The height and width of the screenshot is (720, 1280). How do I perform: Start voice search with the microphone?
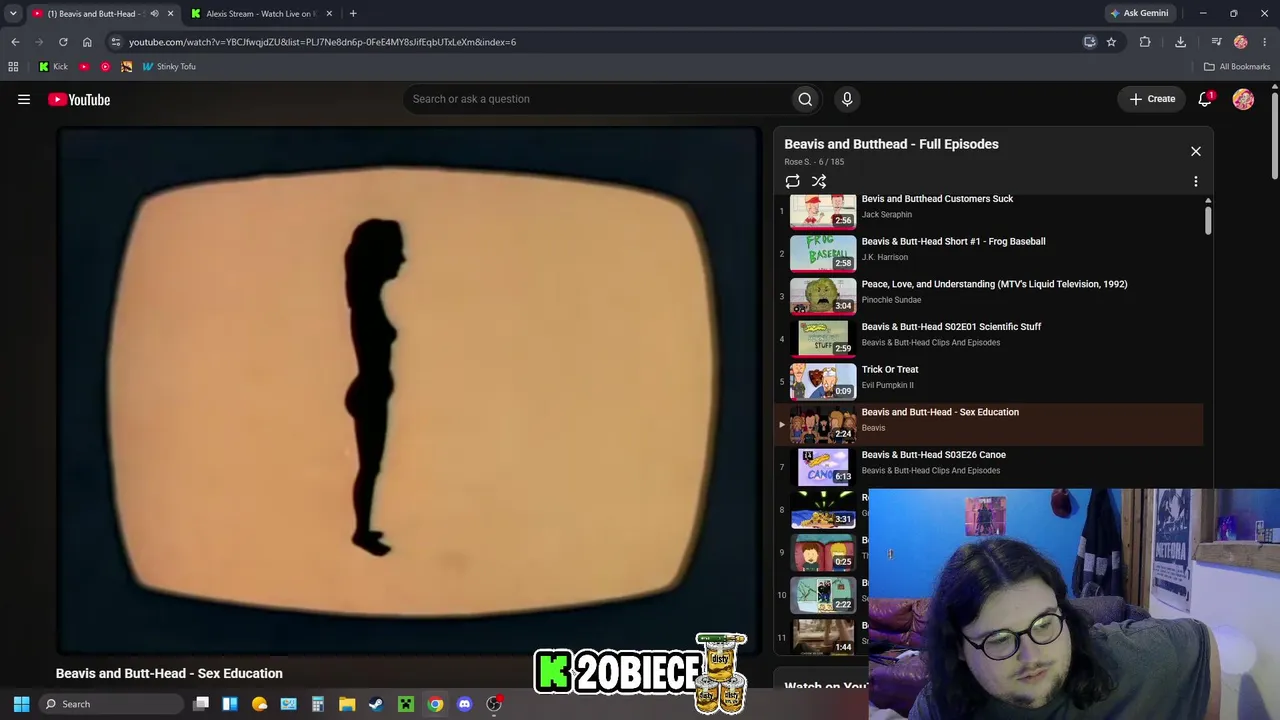(847, 99)
